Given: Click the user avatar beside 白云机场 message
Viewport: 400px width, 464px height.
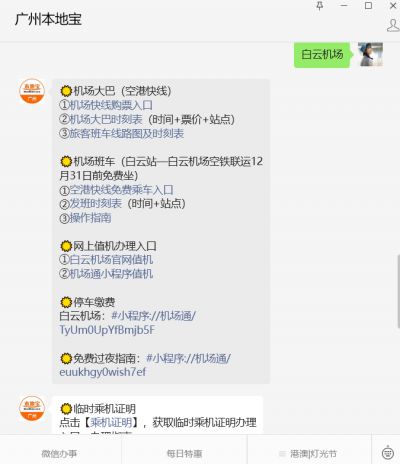Looking at the screenshot, I should pos(370,54).
